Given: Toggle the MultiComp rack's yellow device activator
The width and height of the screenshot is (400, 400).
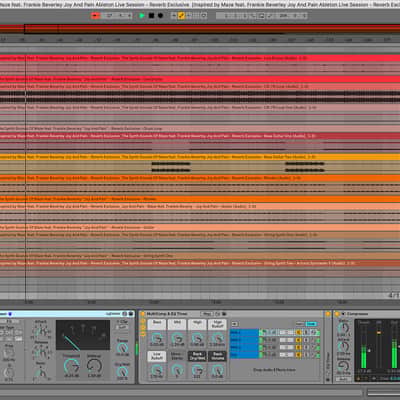Looking at the screenshot, I should click(143, 314).
